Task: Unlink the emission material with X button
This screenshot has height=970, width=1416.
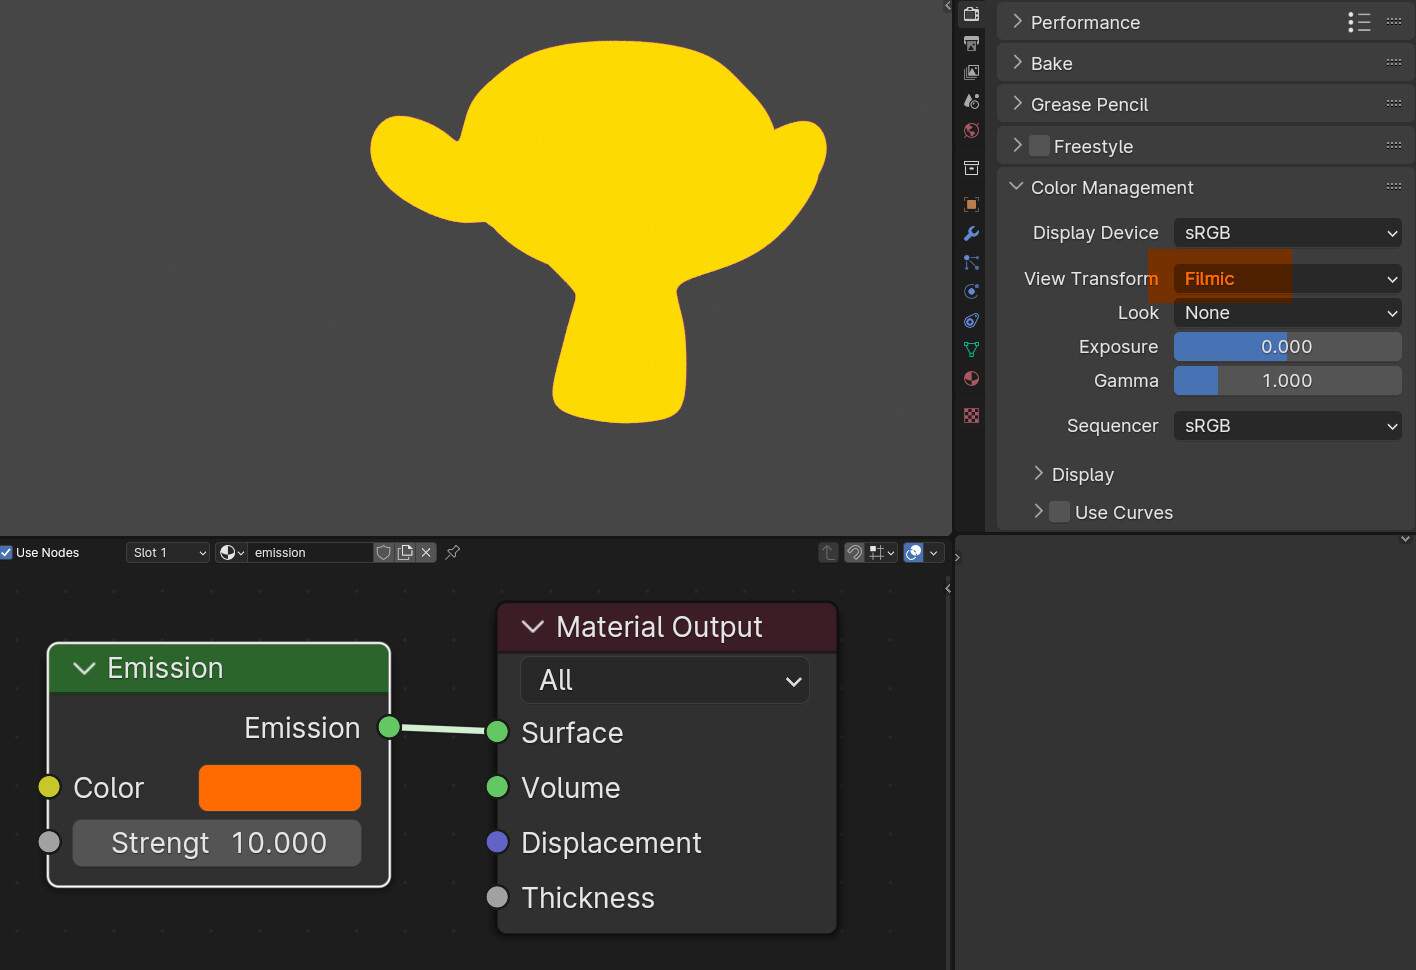Action: click(426, 552)
